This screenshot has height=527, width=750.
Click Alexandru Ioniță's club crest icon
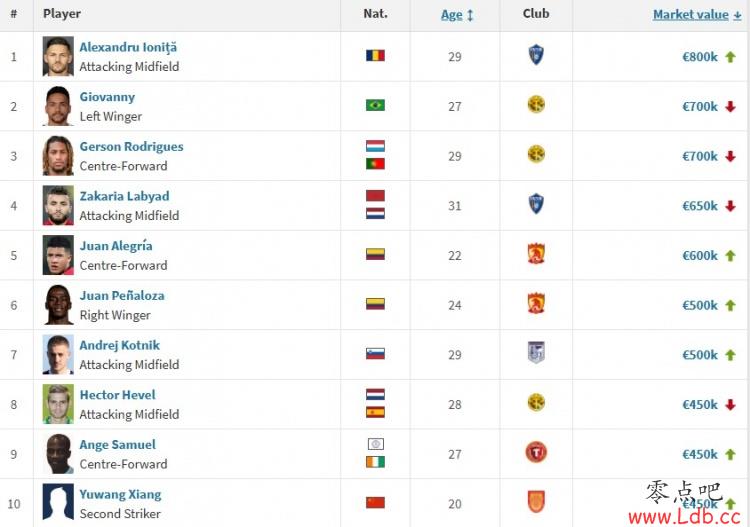click(x=536, y=55)
